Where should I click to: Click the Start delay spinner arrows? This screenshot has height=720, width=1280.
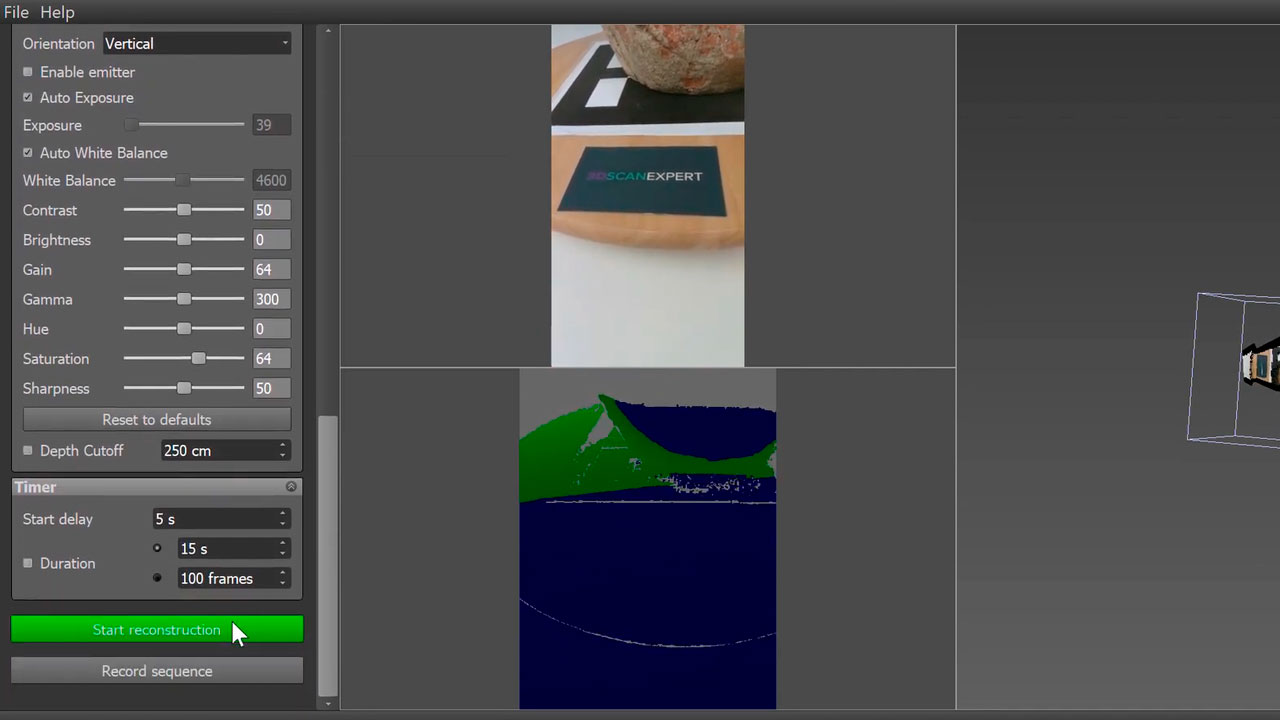pos(283,519)
